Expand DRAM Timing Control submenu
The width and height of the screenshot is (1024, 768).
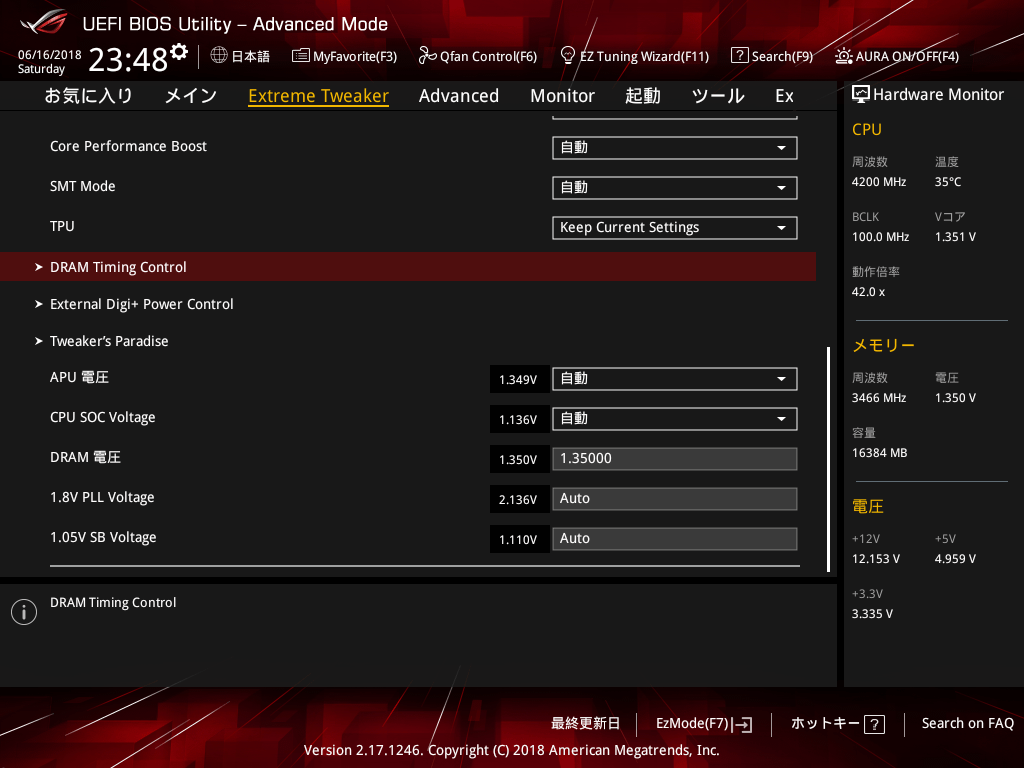[x=408, y=267]
